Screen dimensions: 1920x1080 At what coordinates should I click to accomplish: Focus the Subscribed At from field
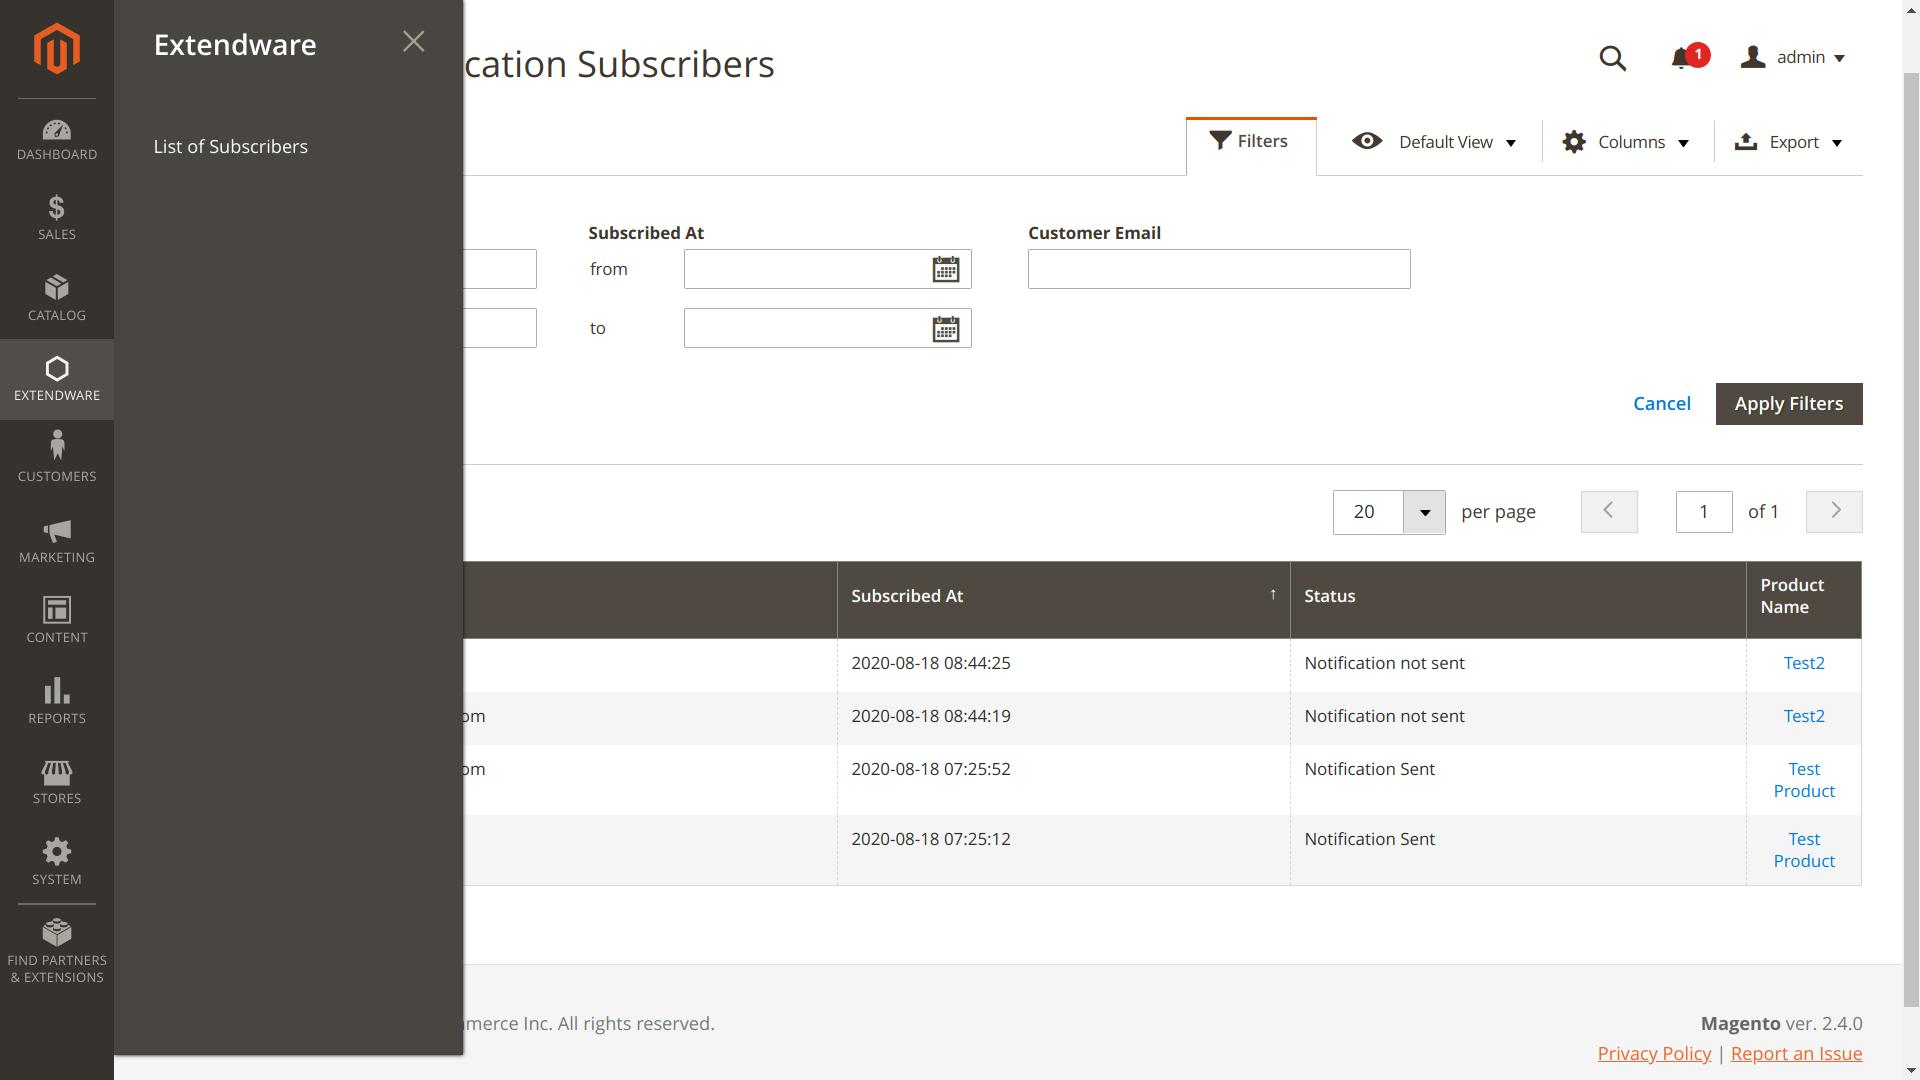(x=827, y=269)
